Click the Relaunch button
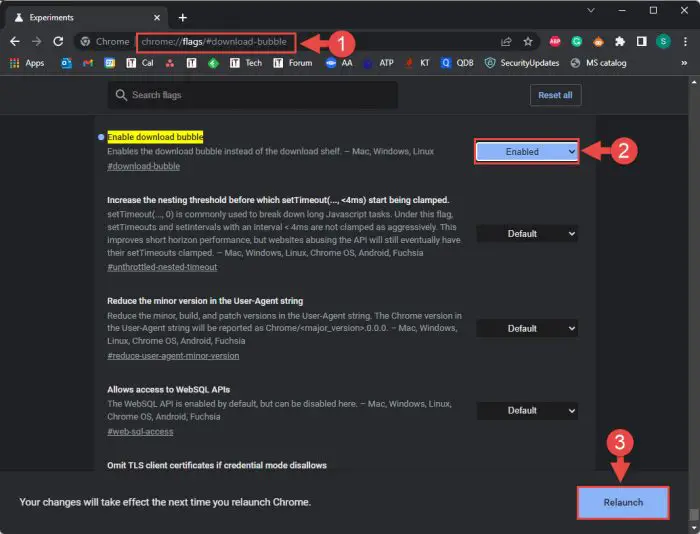Image resolution: width=700 pixels, height=534 pixels. (x=623, y=502)
